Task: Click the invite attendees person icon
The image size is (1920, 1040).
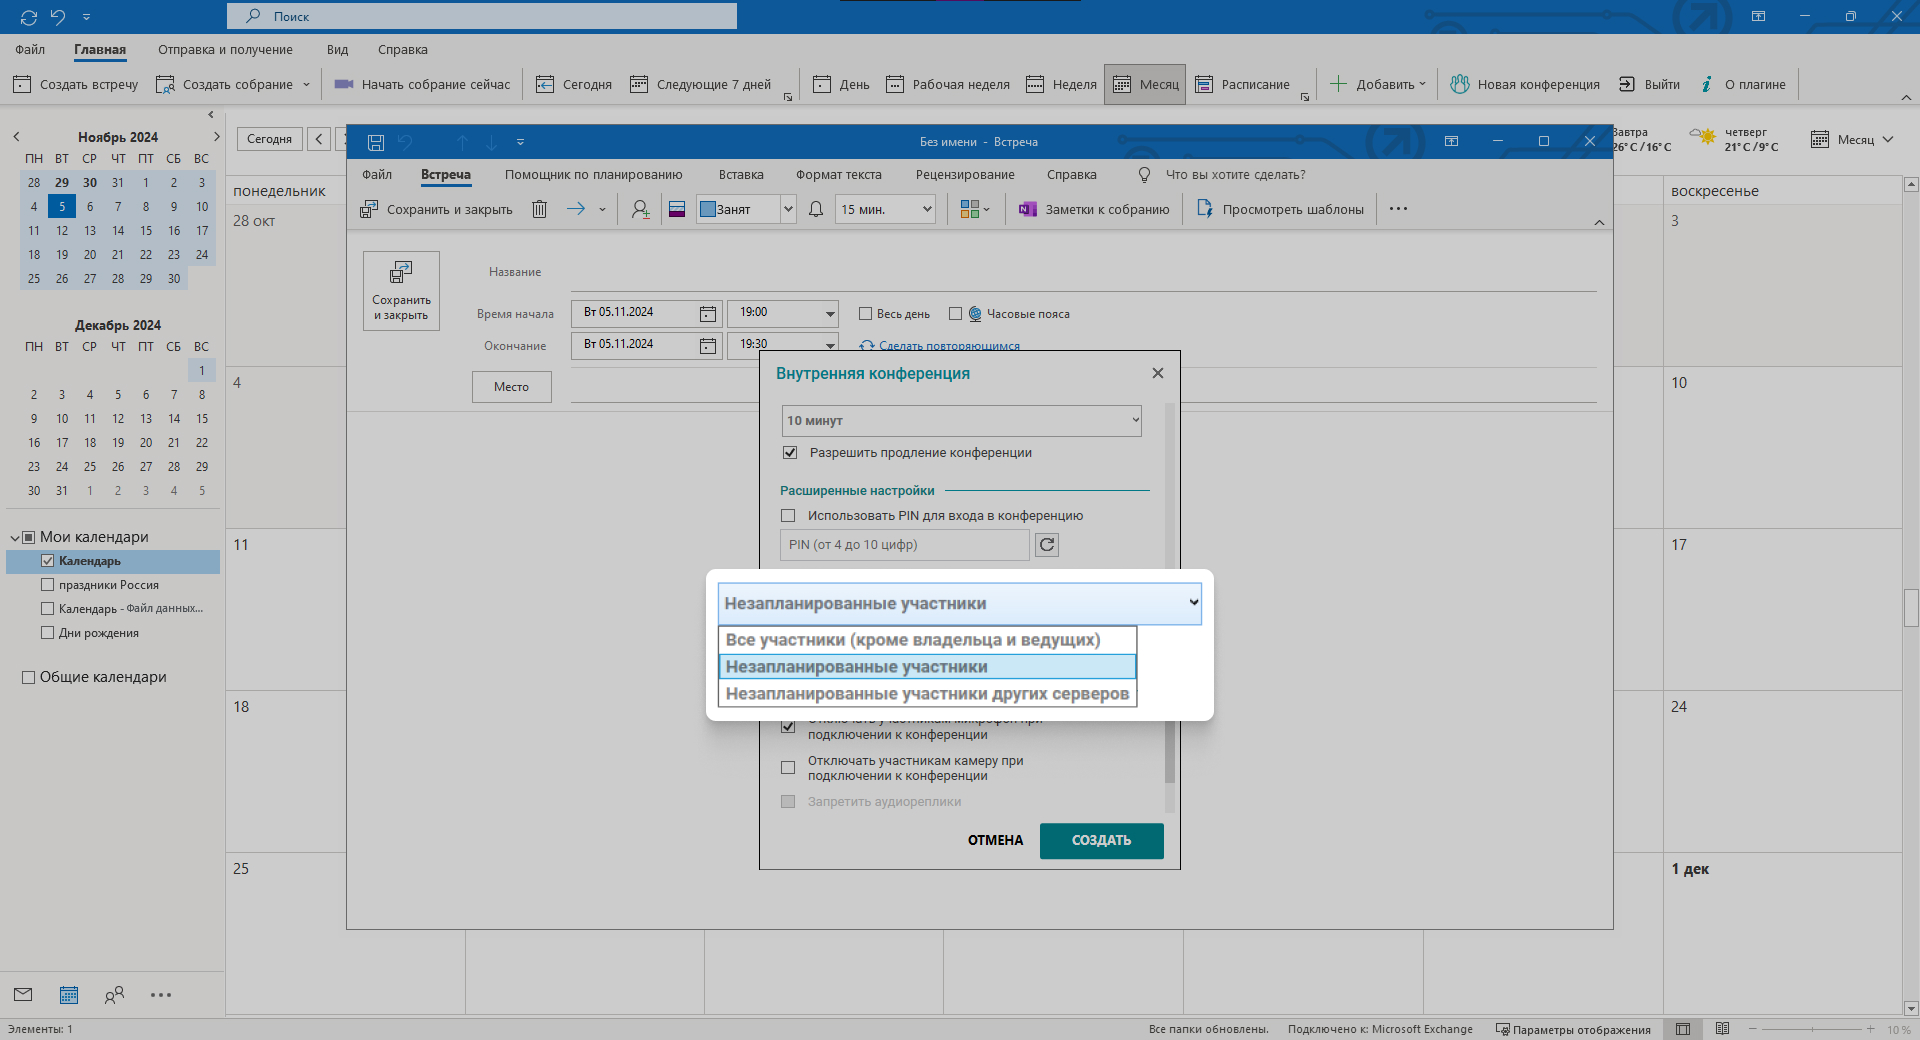Action: pos(640,209)
